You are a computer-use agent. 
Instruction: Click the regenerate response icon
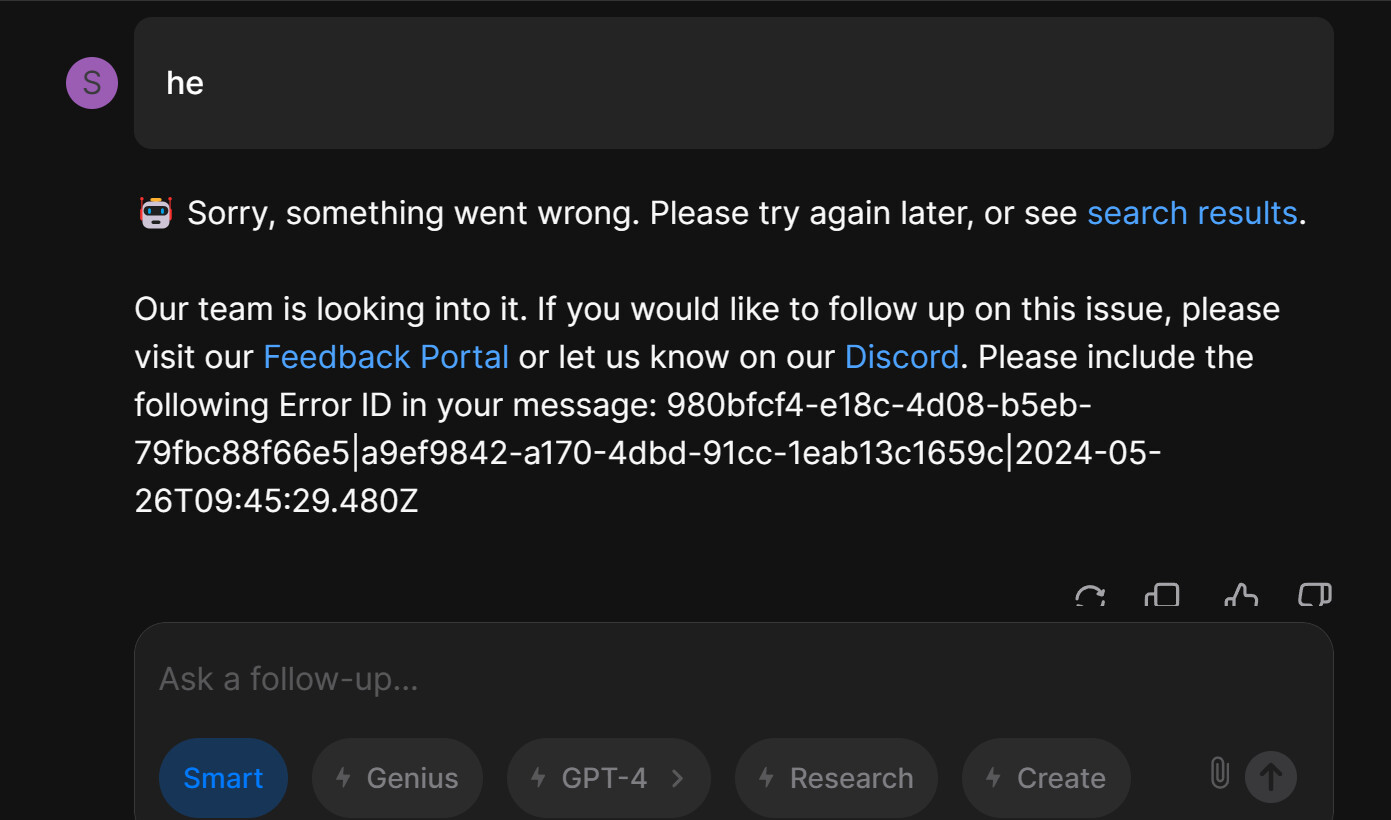(x=1089, y=597)
